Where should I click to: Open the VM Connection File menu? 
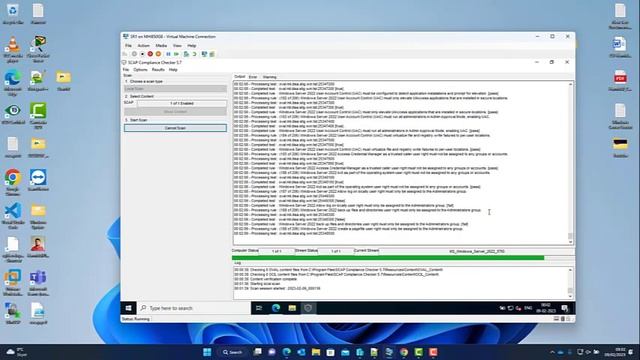pyautogui.click(x=128, y=46)
